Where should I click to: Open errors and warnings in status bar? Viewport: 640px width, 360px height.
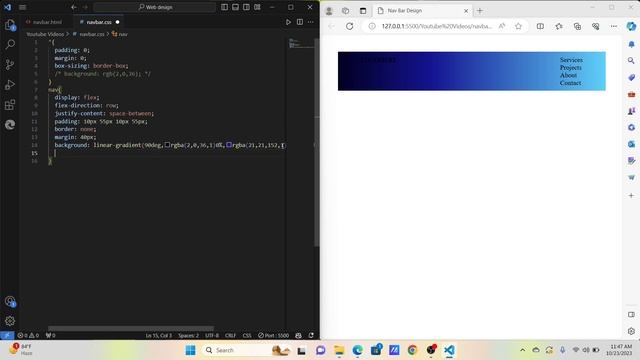(x=28, y=336)
